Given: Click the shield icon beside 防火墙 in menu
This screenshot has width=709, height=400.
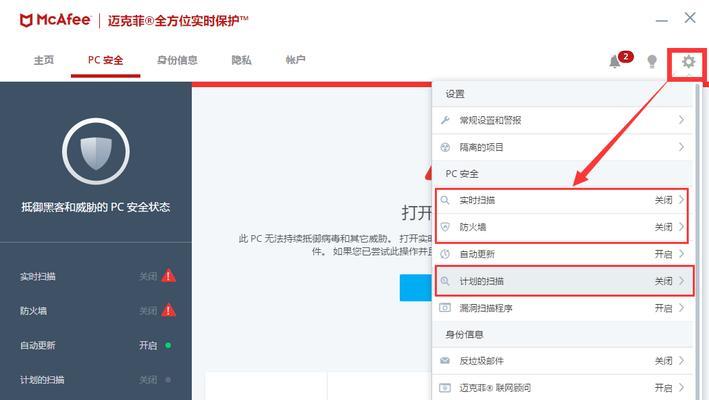Looking at the screenshot, I should click(x=445, y=227).
